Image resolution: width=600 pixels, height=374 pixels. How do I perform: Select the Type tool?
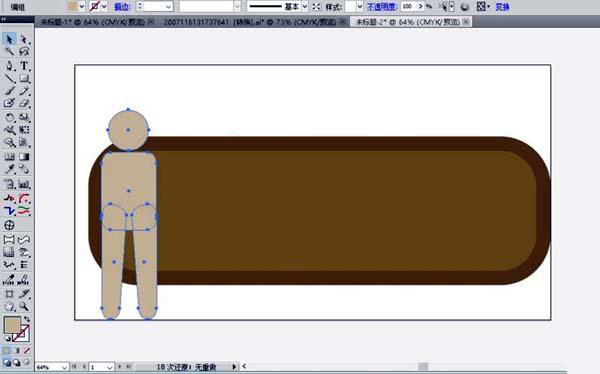[x=24, y=65]
